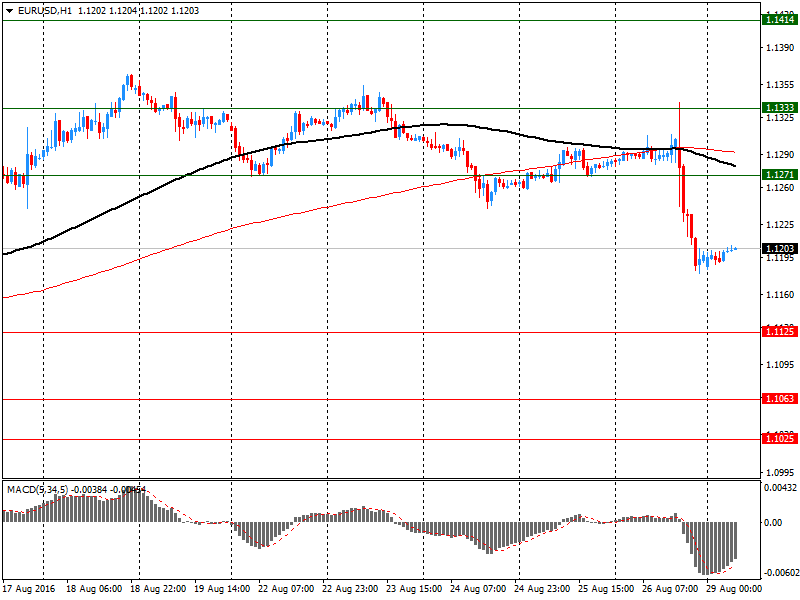This screenshot has height=600, width=800.
Task: Select the OHLC values 1.1202 1.1204 1.1202 1.1203
Action: [138, 11]
